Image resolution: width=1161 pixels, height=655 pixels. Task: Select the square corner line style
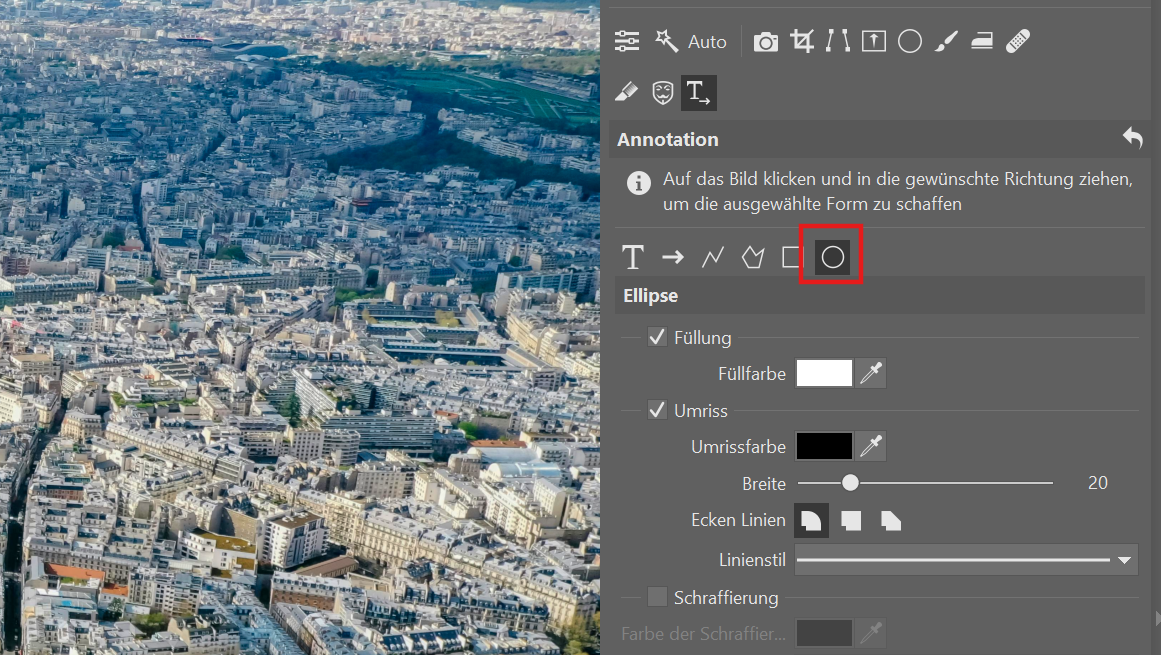(x=851, y=520)
